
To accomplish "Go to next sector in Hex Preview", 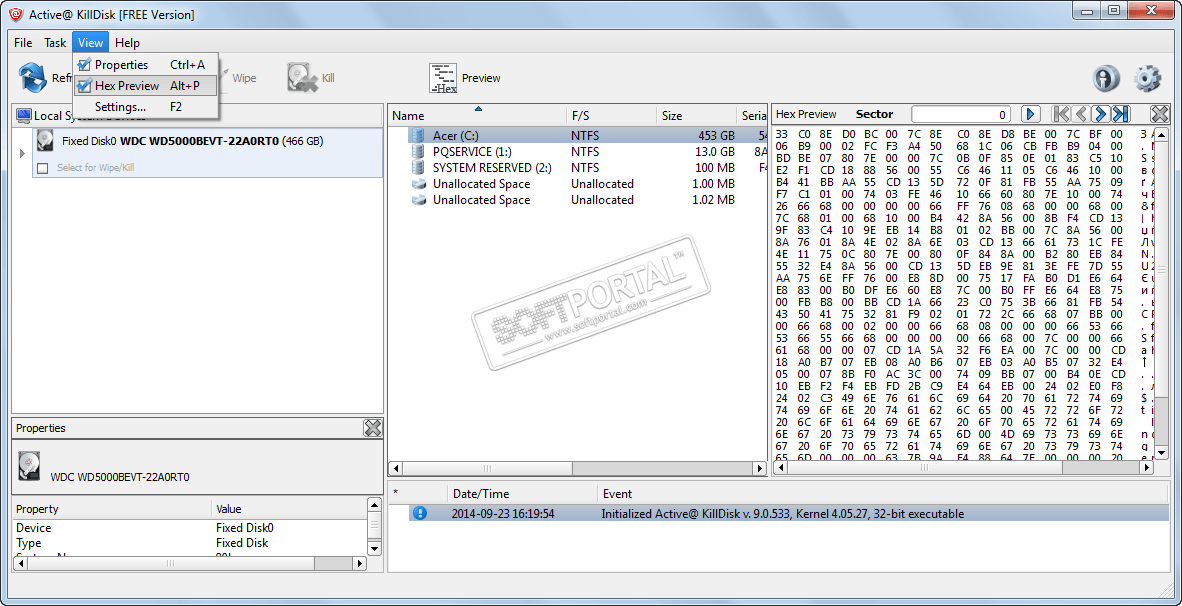I will click(x=1101, y=114).
